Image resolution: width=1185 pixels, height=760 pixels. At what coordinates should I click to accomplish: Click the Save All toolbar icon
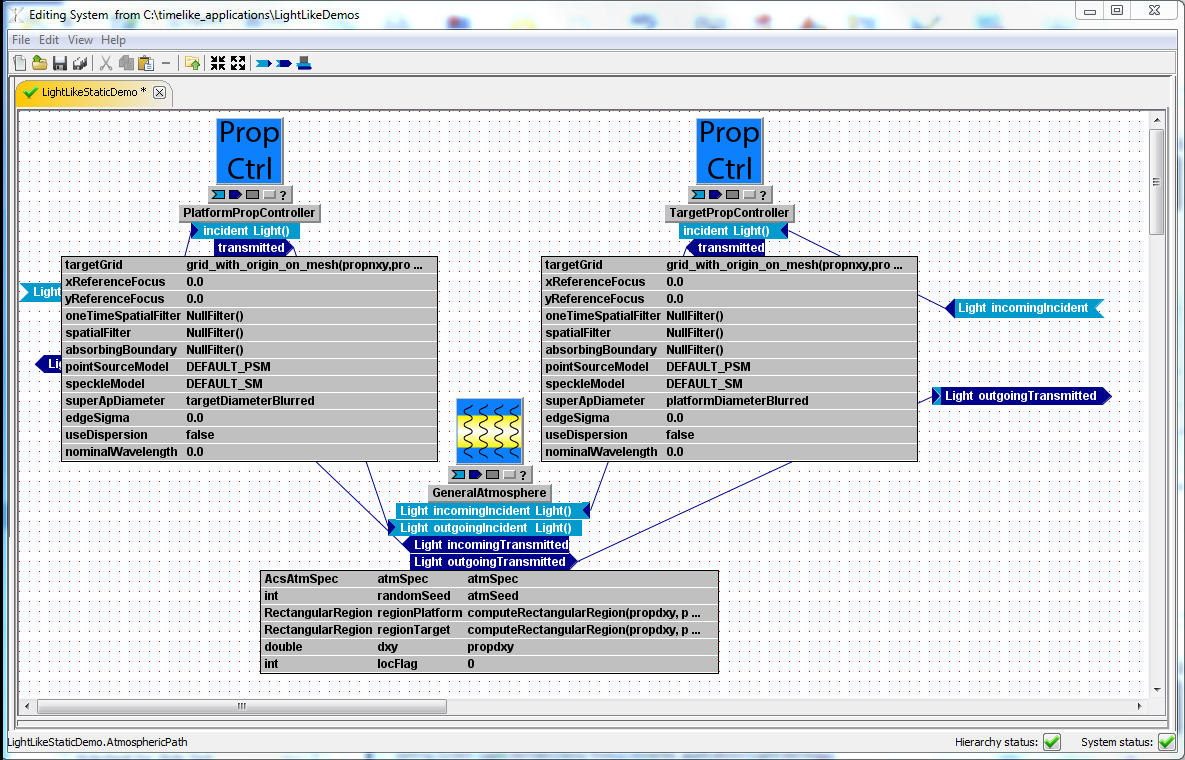(79, 63)
